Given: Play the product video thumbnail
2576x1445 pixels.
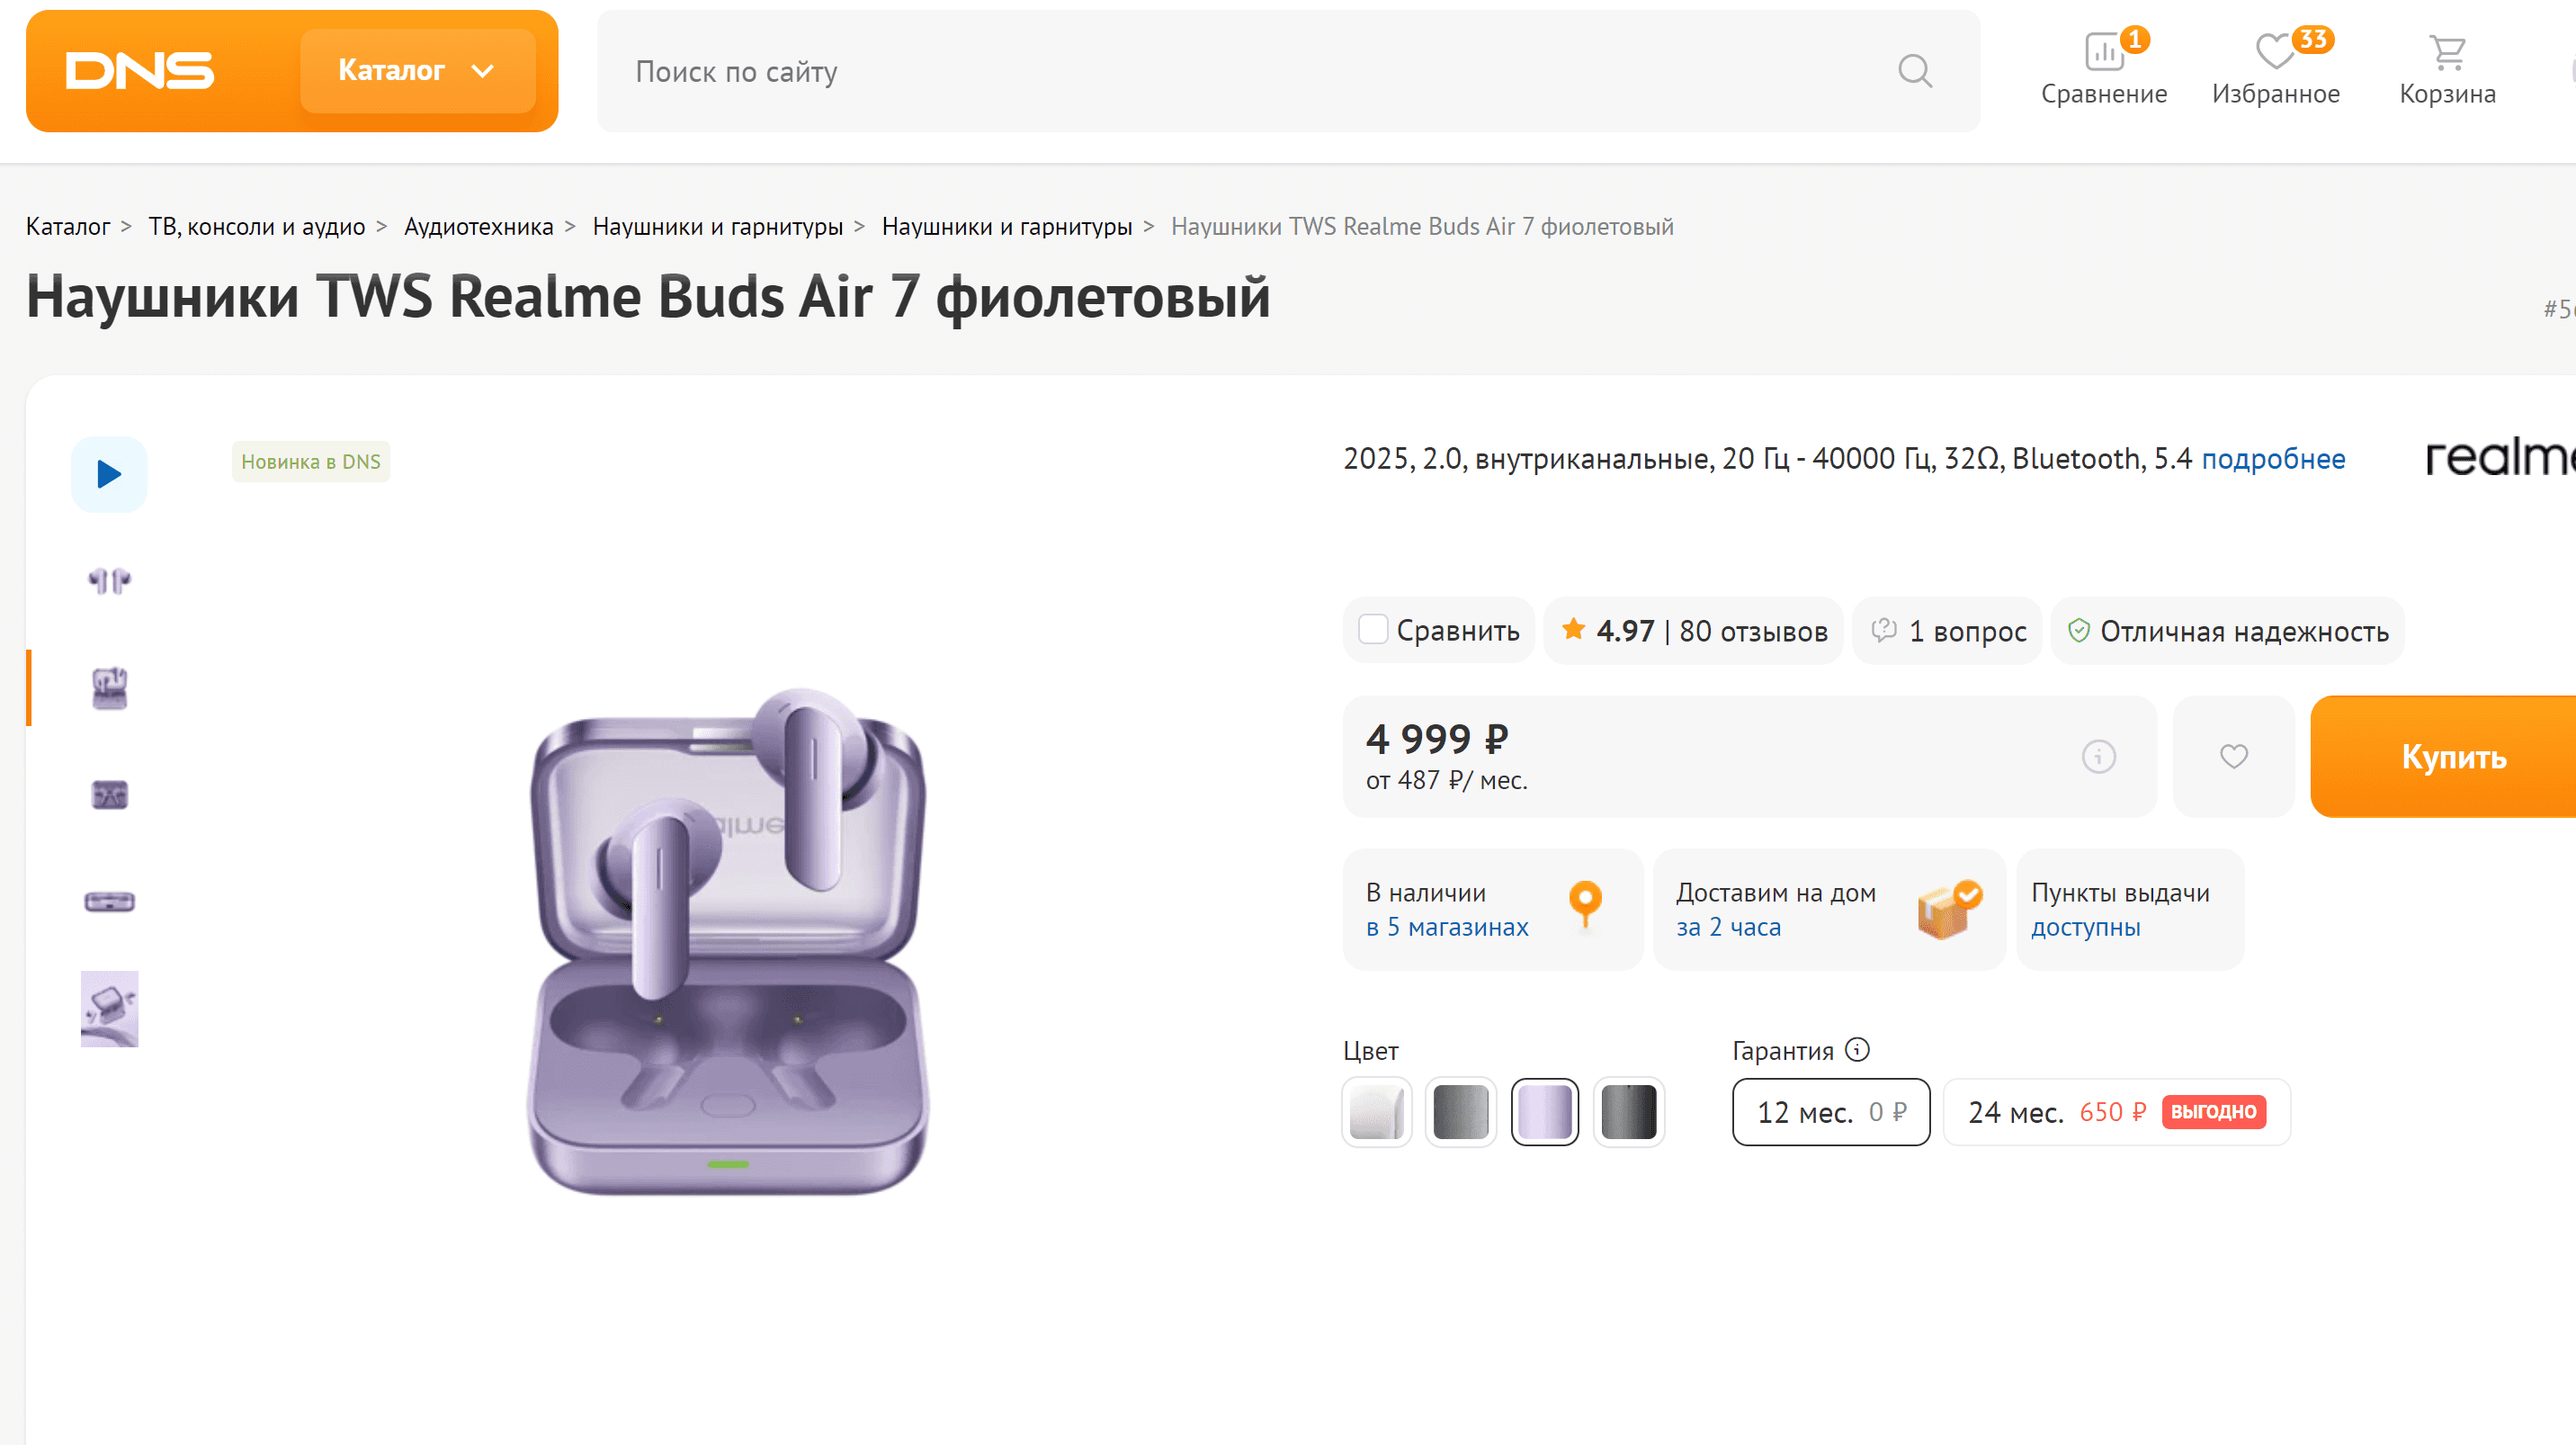Looking at the screenshot, I should point(109,474).
